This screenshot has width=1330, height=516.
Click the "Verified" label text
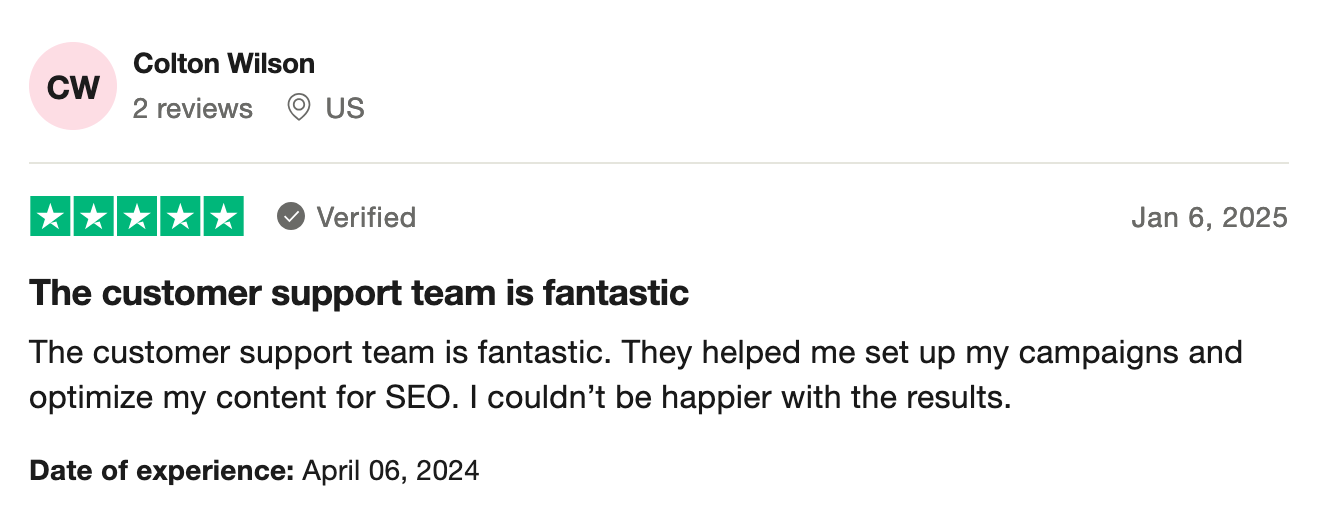tap(366, 217)
